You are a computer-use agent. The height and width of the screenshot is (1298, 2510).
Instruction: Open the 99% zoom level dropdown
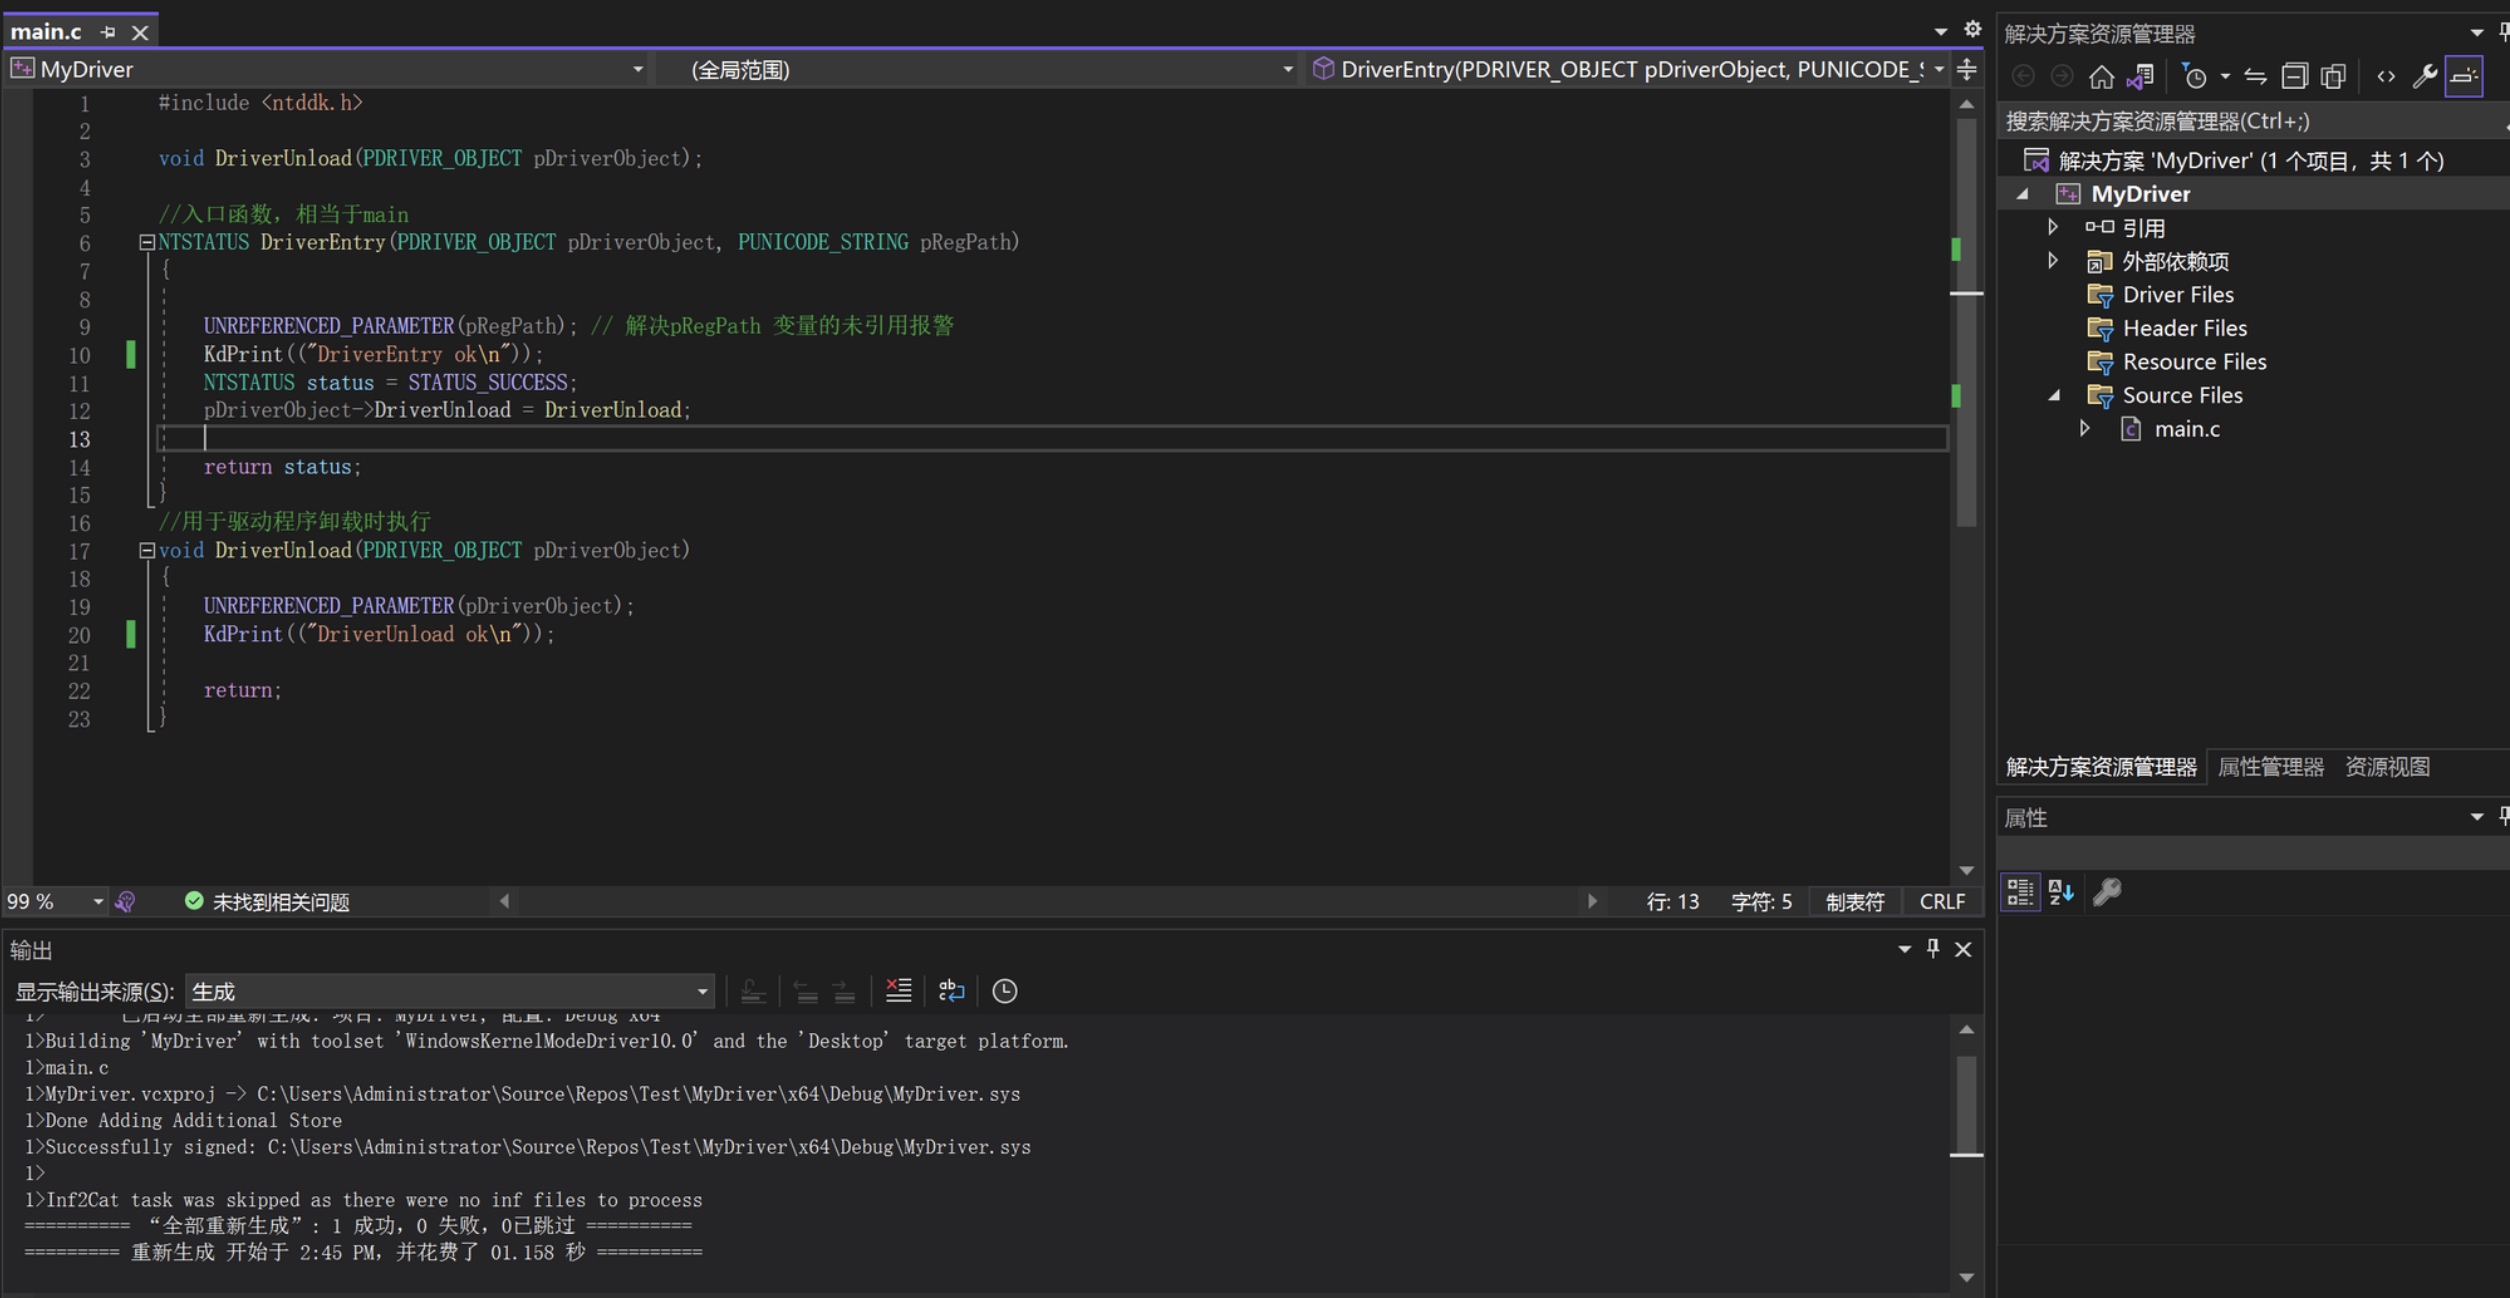tap(97, 902)
